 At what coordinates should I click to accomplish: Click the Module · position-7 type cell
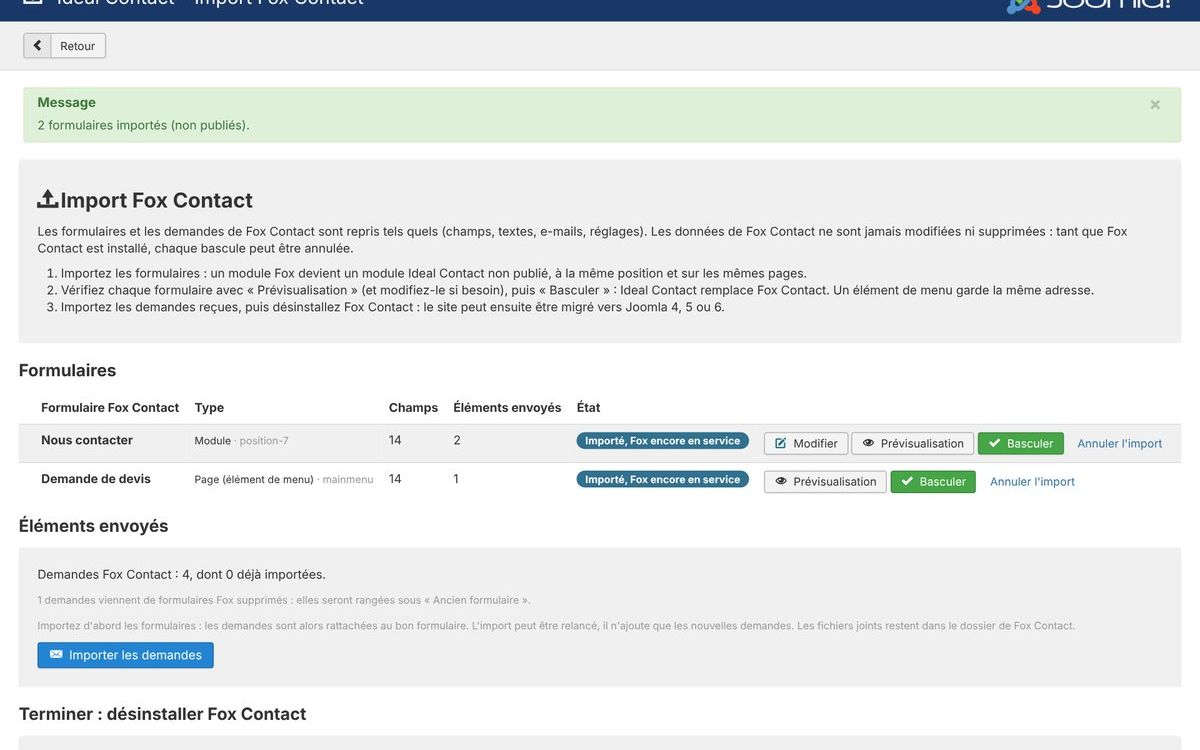click(241, 441)
